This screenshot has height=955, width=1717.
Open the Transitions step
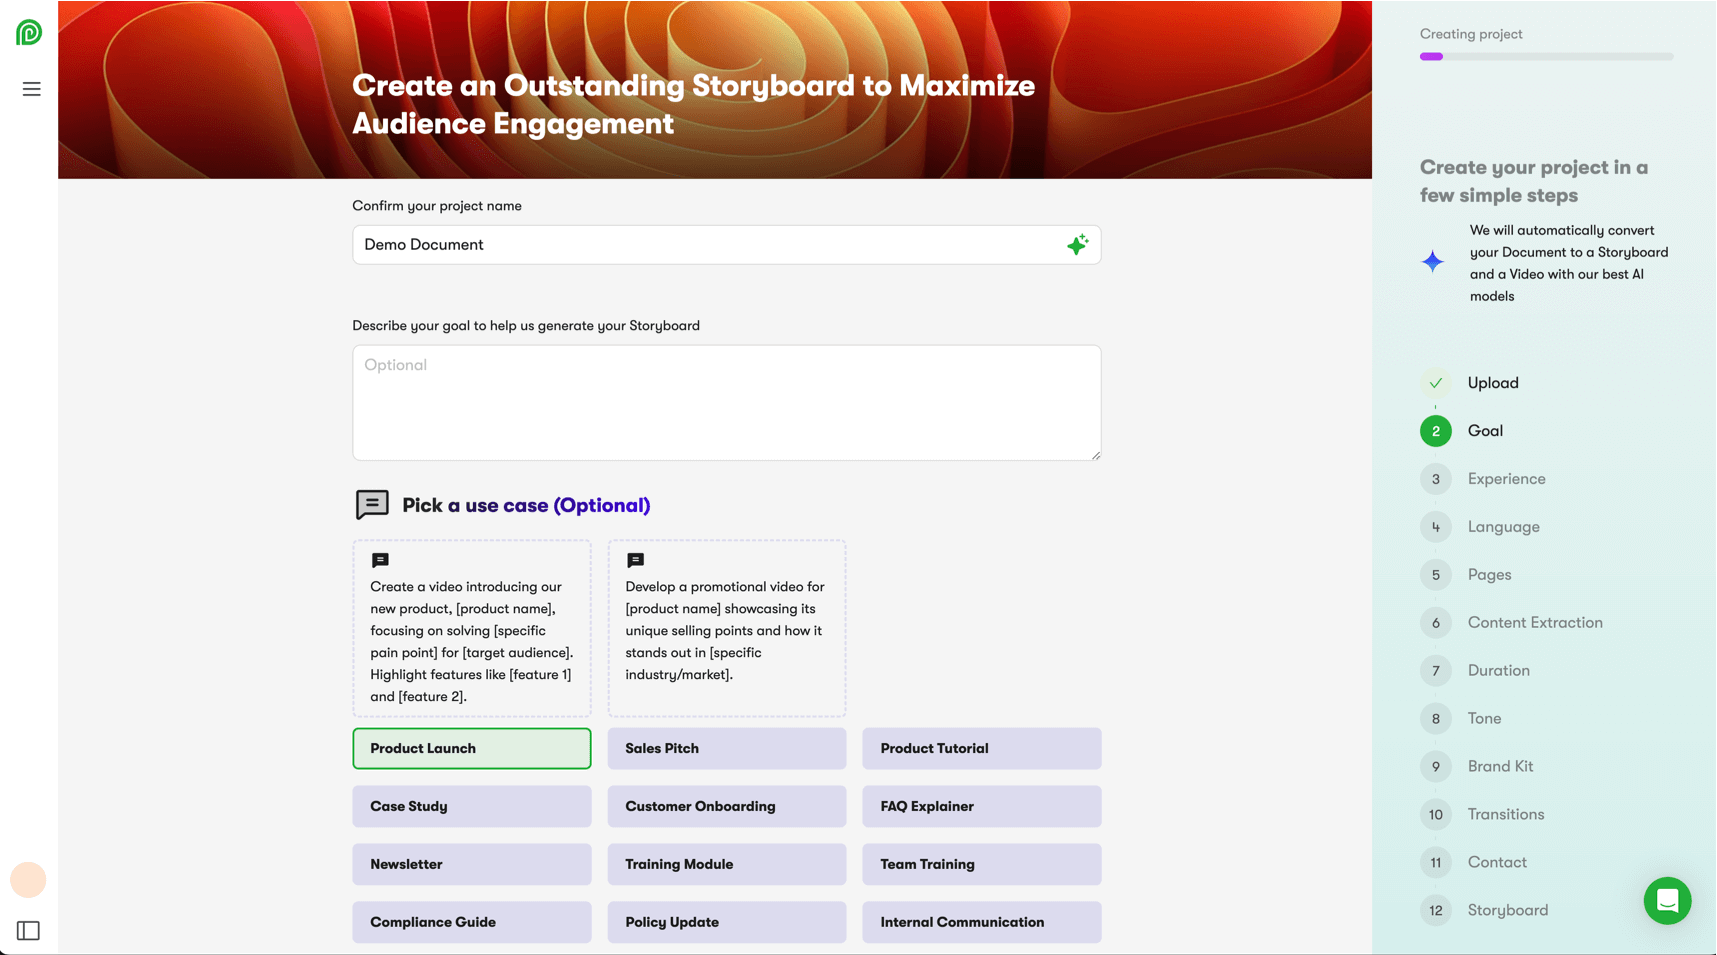pos(1506,815)
